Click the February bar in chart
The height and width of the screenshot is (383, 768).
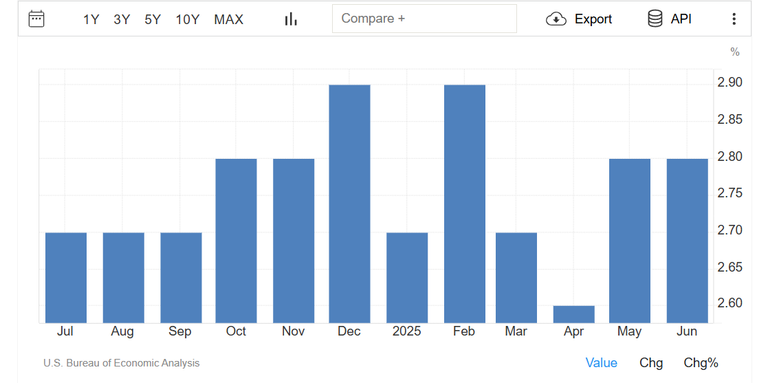[465, 204]
